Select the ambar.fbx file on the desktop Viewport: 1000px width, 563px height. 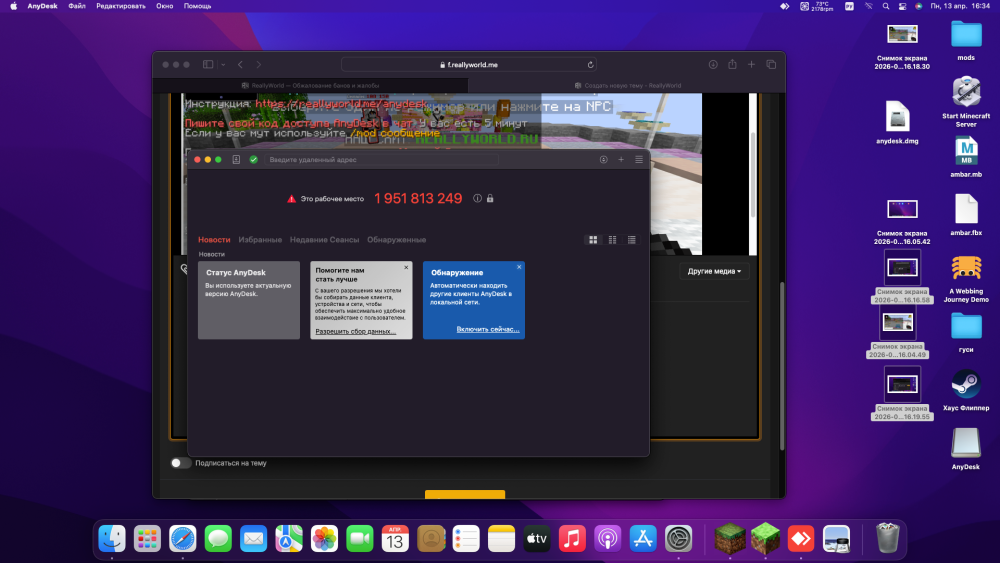coord(966,215)
